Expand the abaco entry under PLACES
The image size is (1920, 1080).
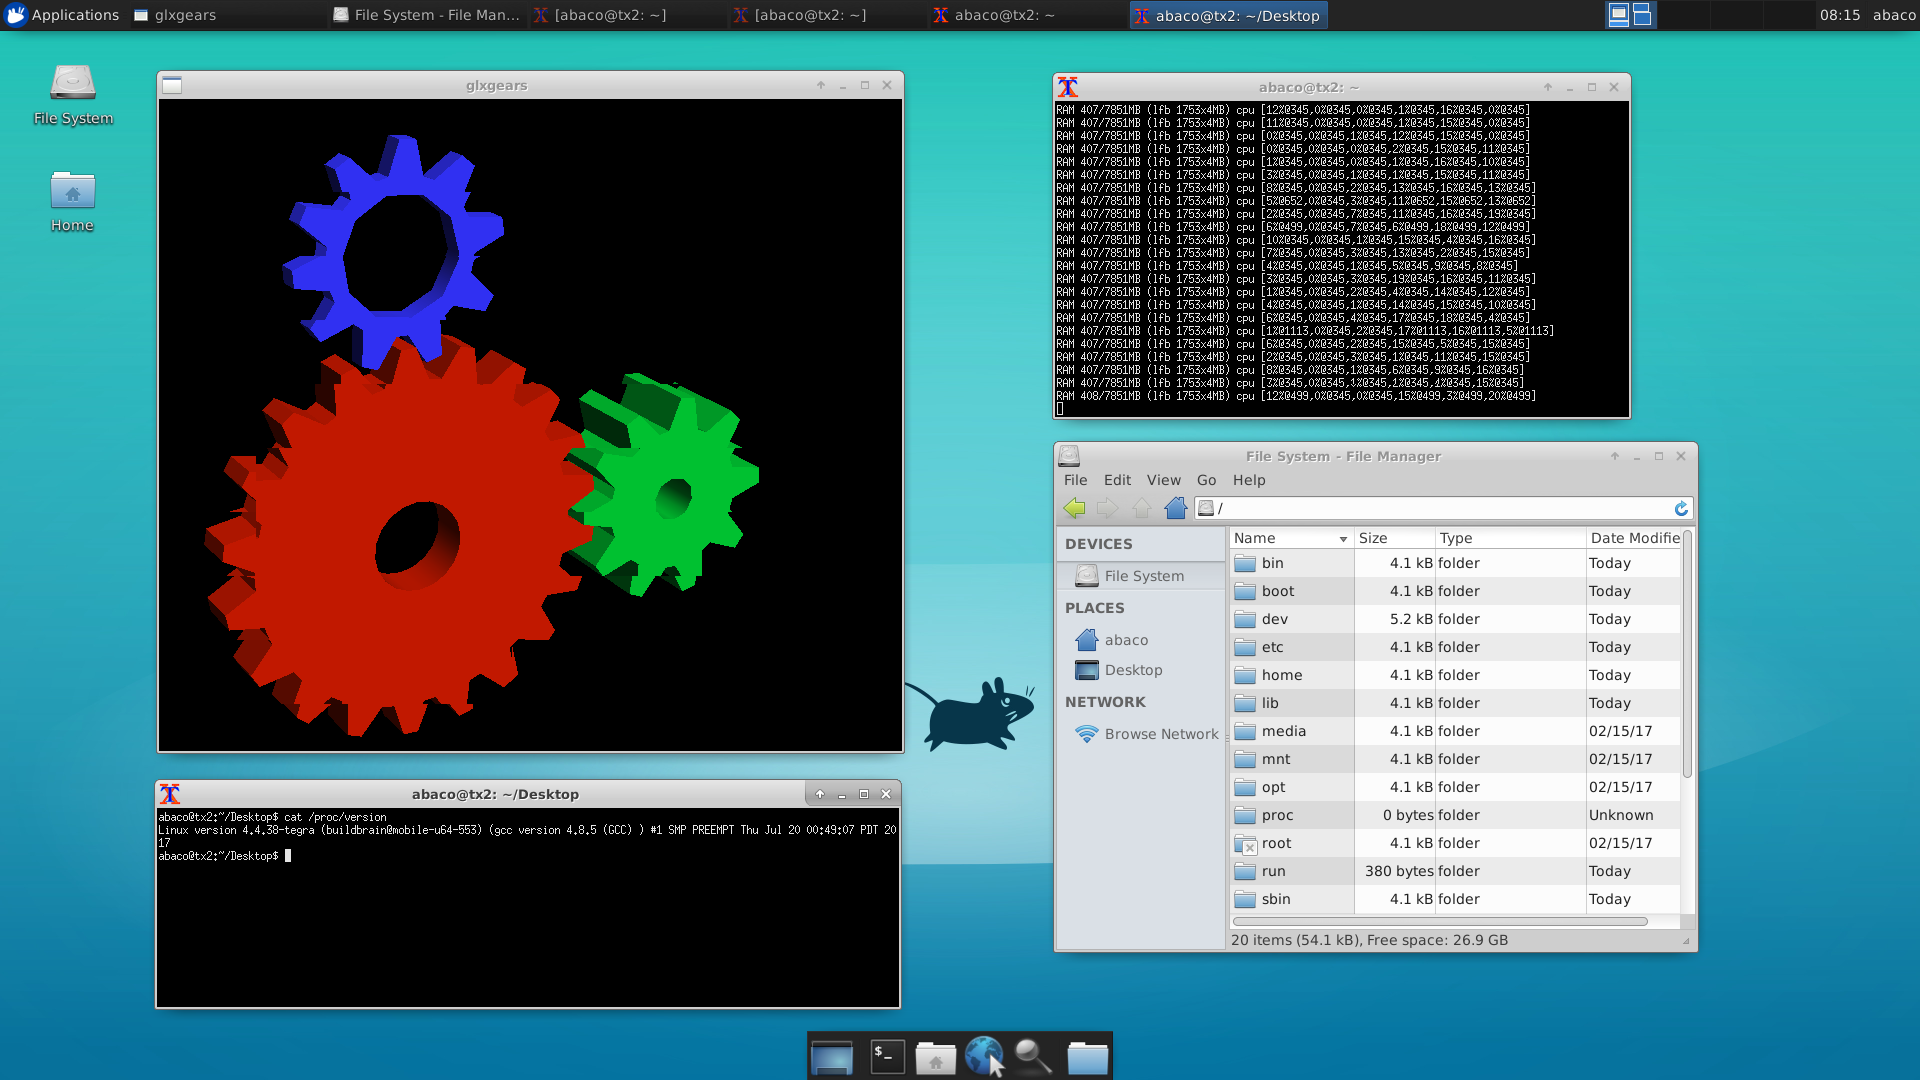coord(1126,640)
